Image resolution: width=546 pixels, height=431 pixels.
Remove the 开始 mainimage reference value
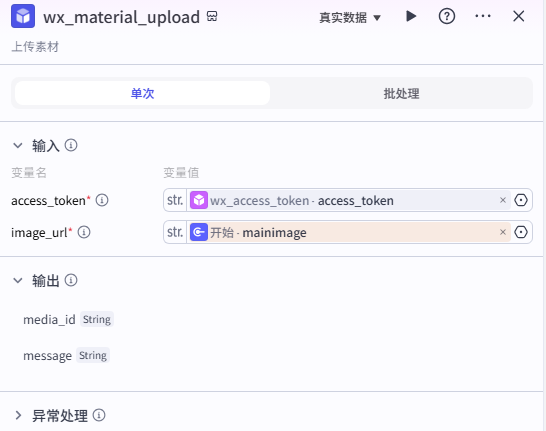coord(502,232)
